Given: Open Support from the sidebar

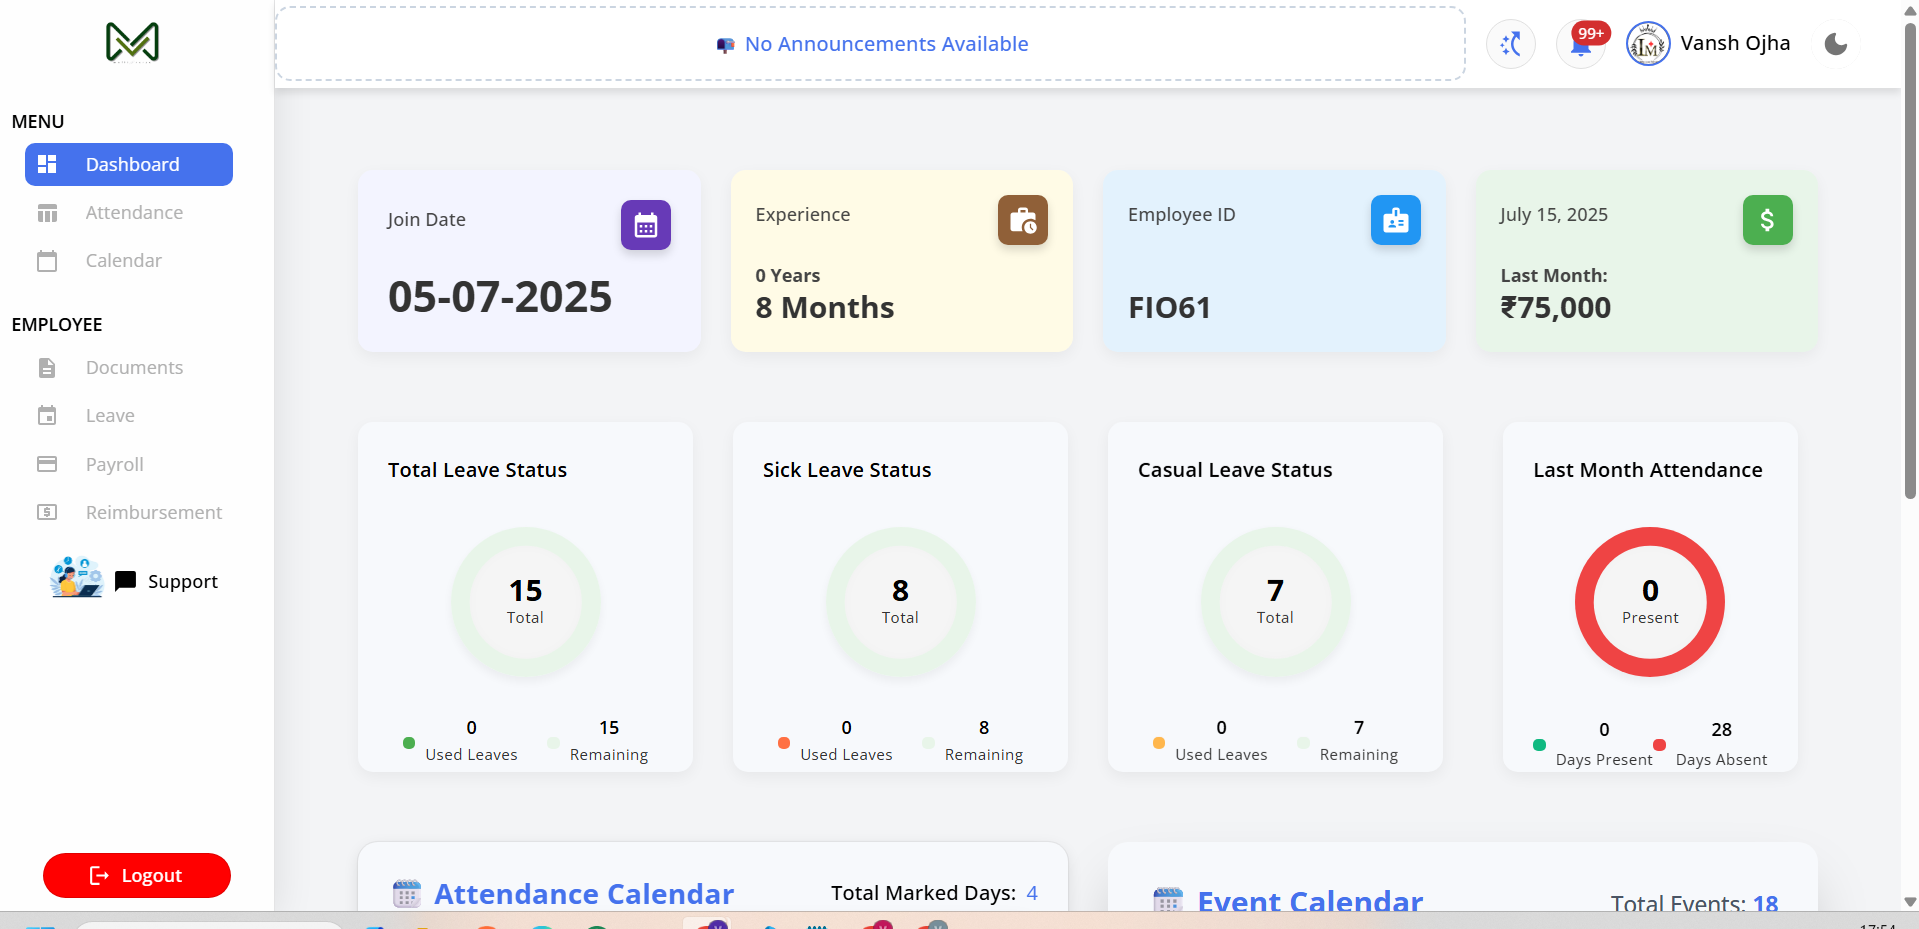Looking at the screenshot, I should (183, 581).
